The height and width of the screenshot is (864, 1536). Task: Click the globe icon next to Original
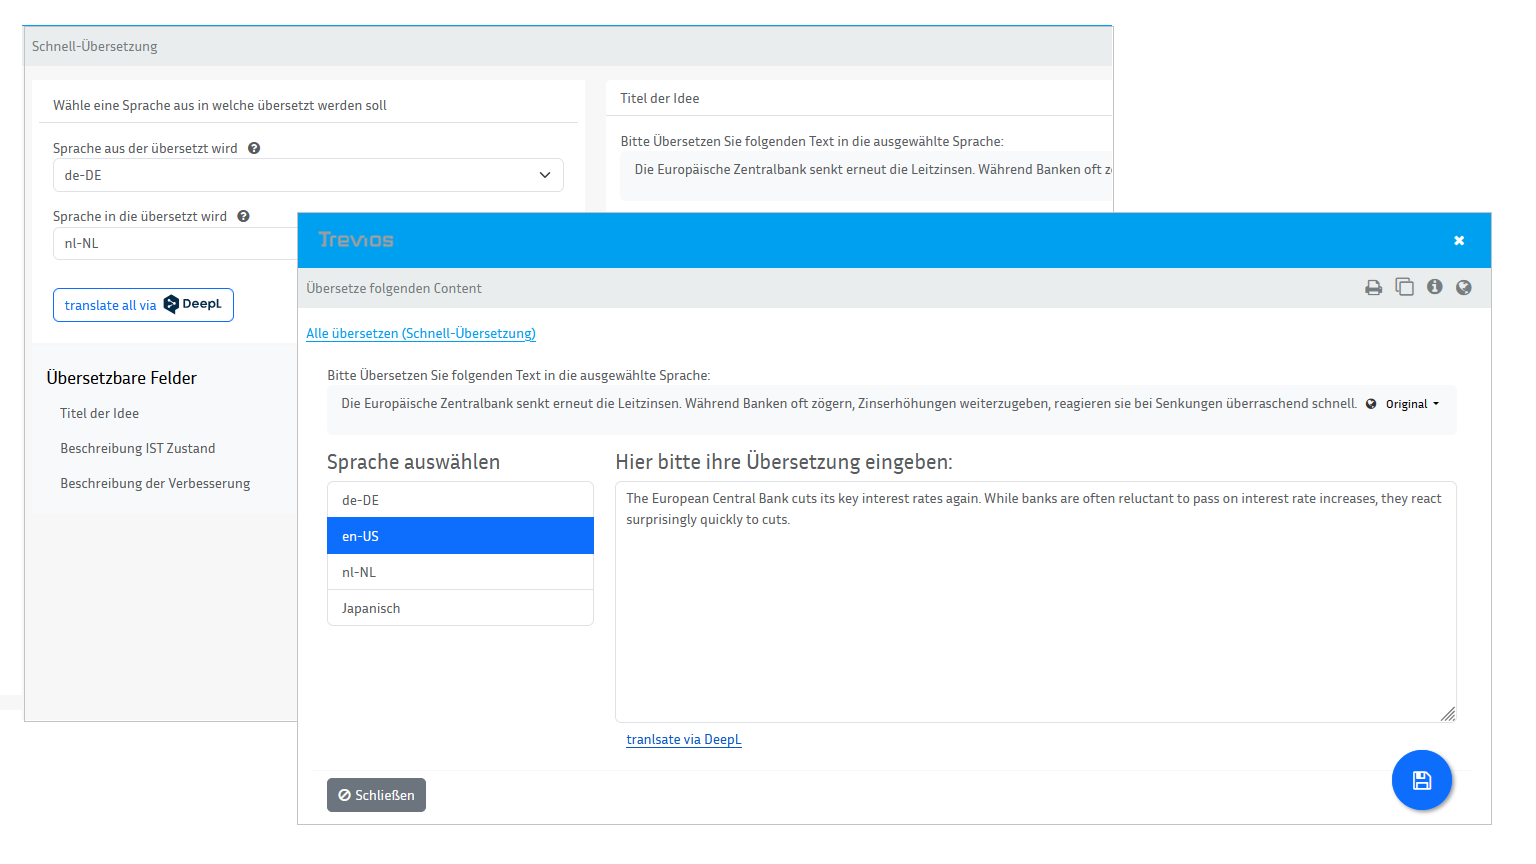pos(1369,404)
